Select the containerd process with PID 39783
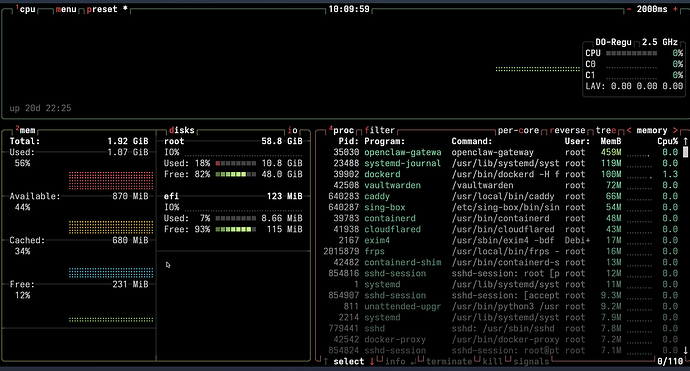 coord(501,218)
